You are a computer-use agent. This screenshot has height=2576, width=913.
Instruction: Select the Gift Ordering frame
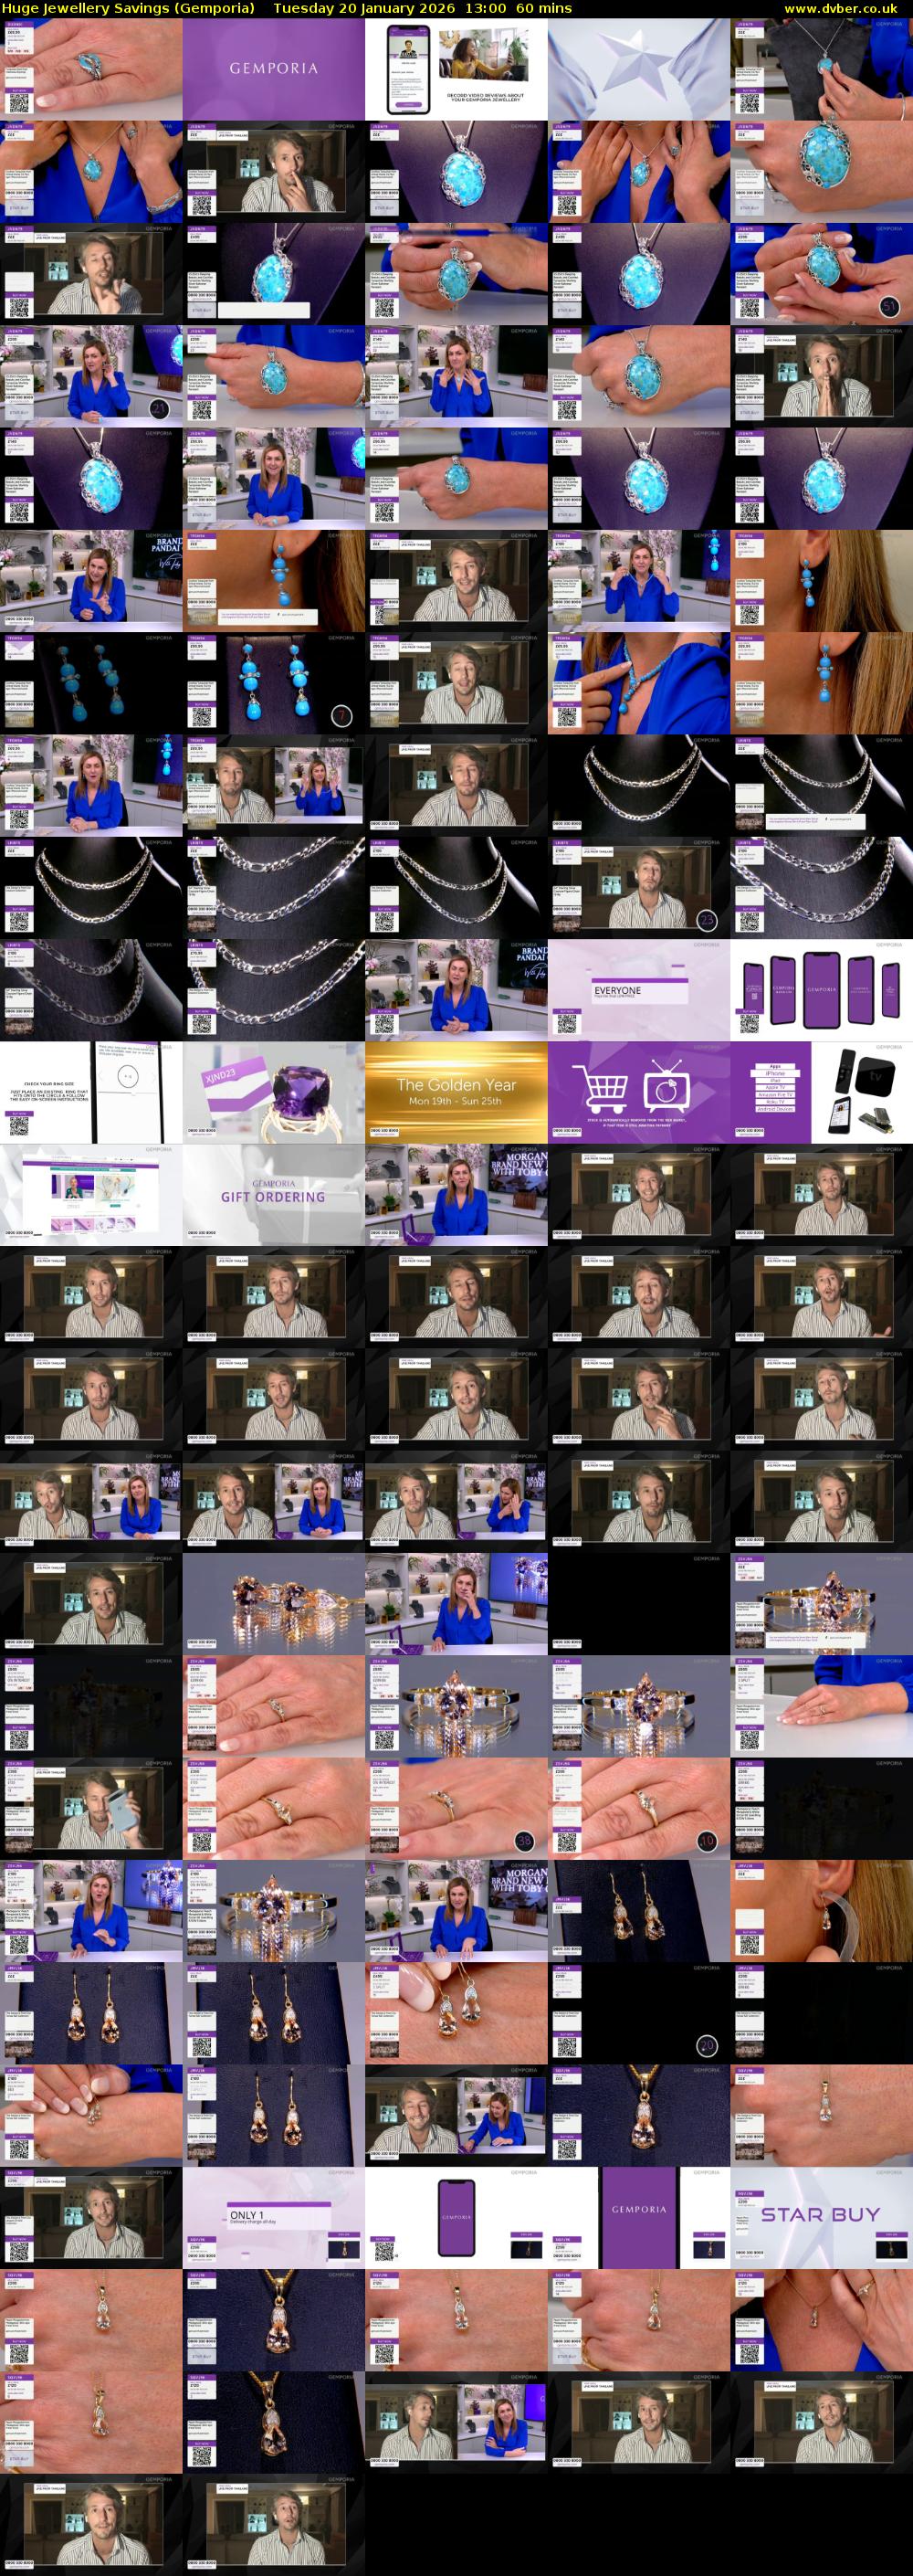click(x=273, y=1194)
